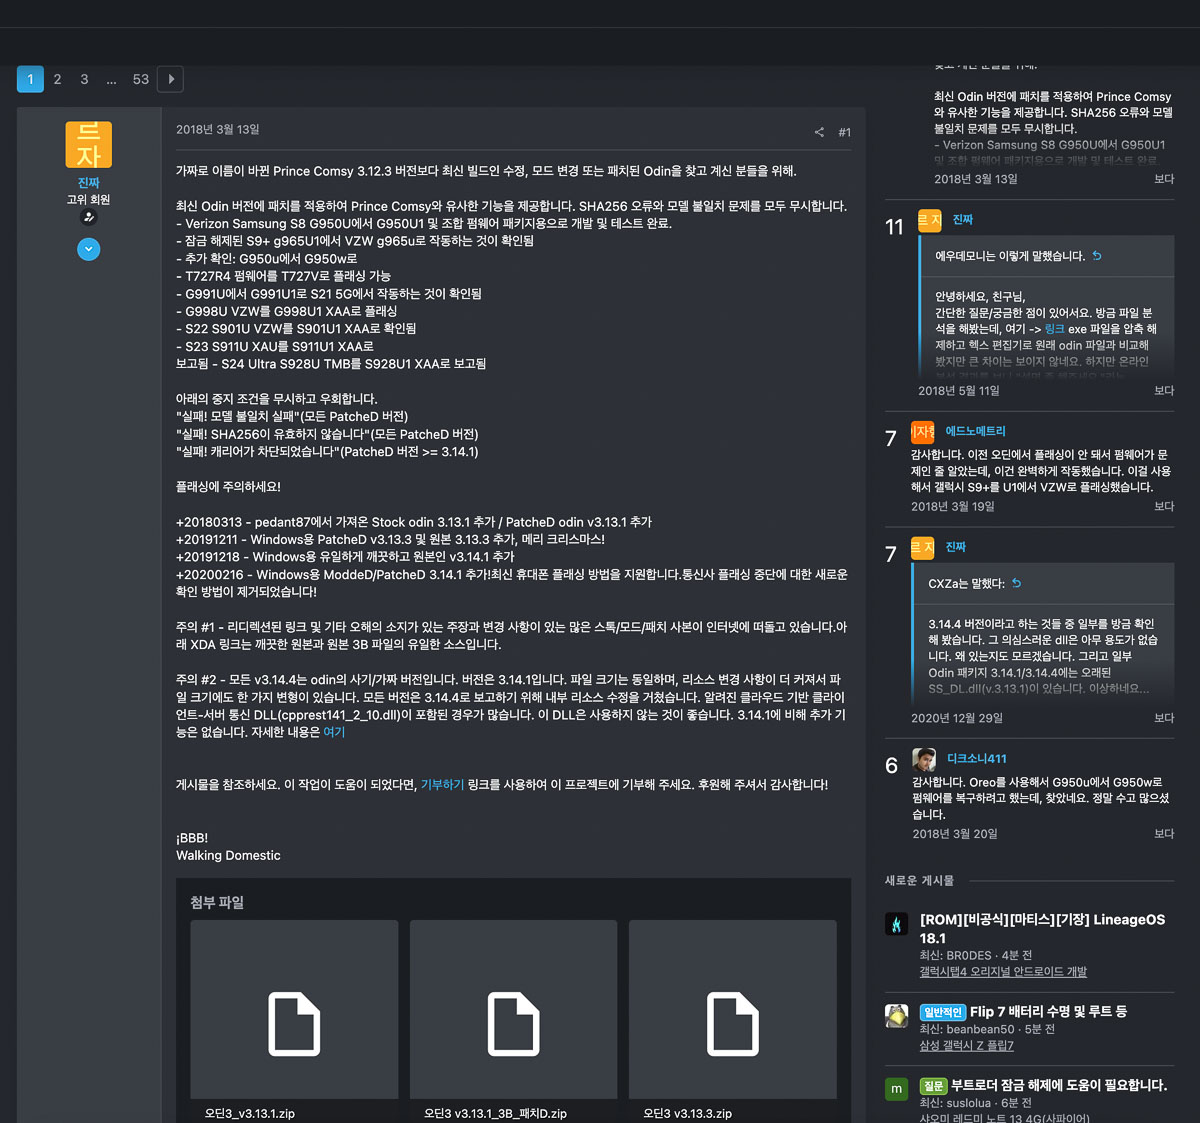Open the poster's orange avatar
Screen dimensions: 1200x1123
[x=89, y=145]
